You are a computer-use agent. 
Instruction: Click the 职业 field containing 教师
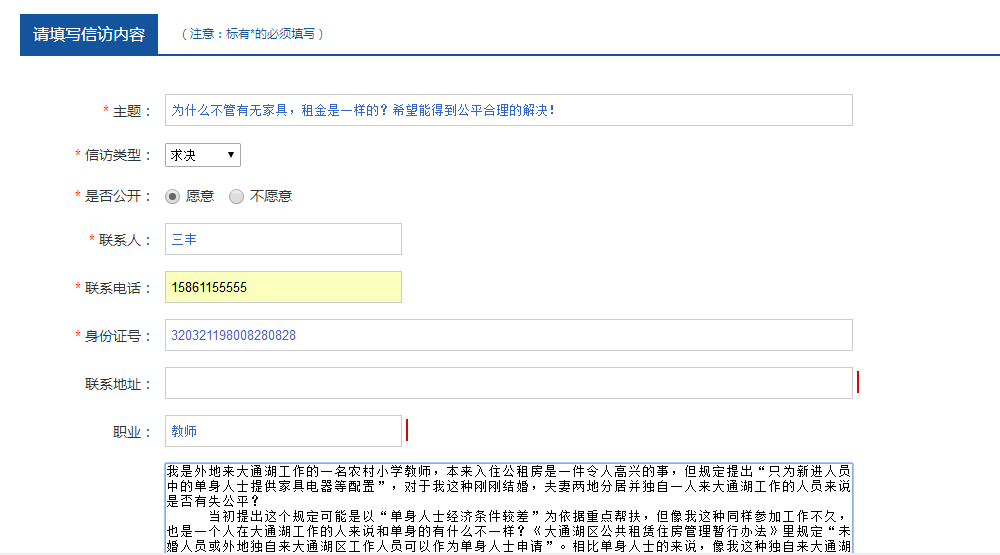point(283,431)
